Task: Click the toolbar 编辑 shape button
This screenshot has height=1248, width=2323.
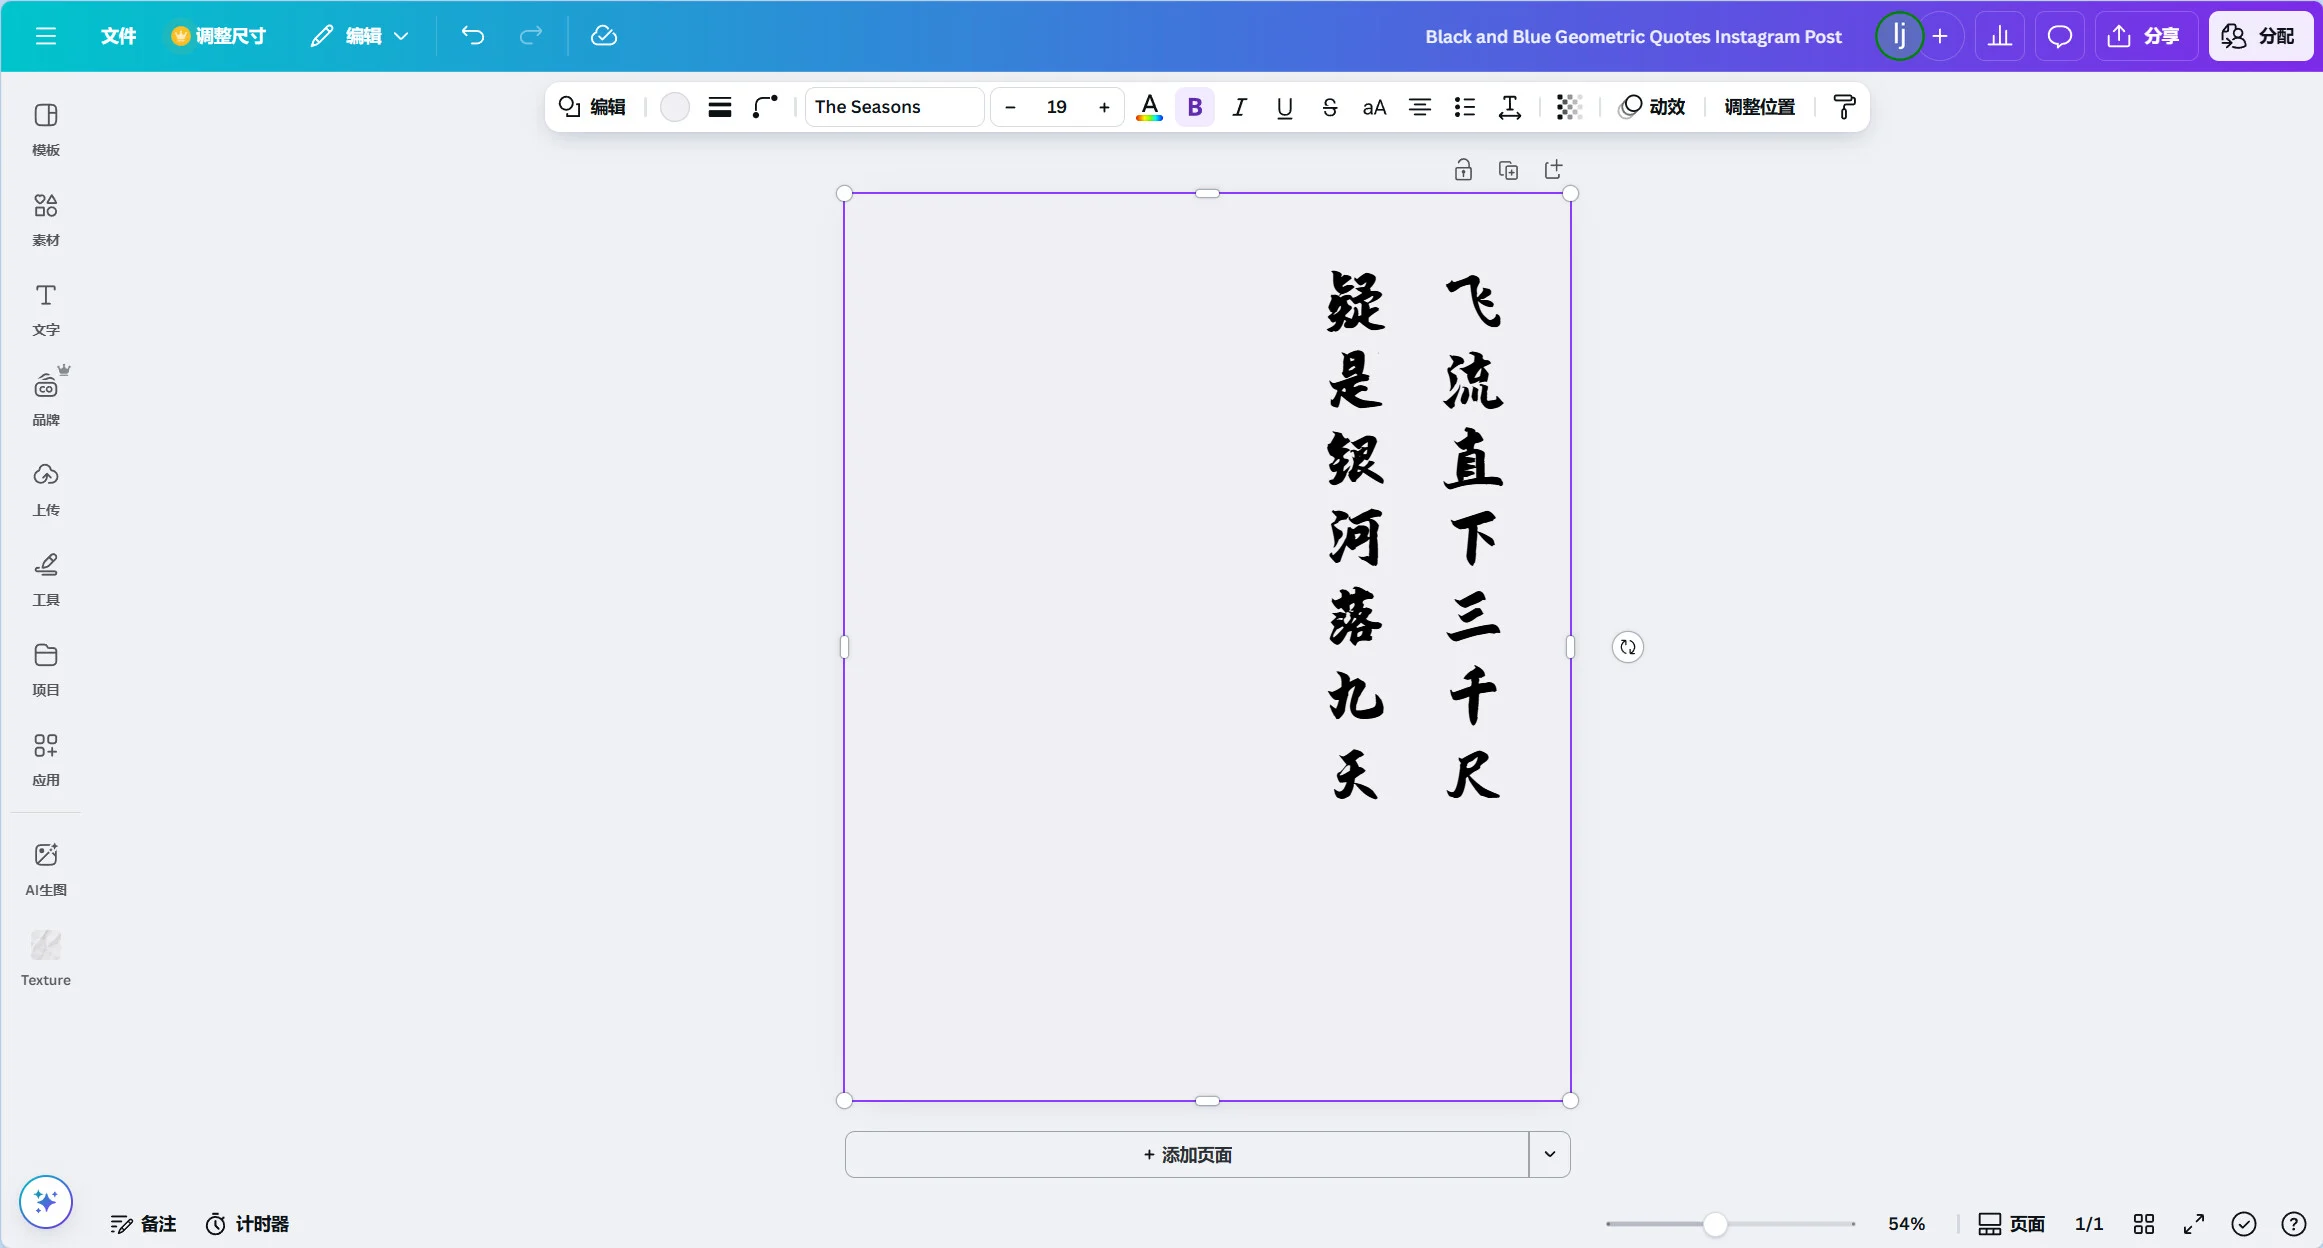Action: pos(592,107)
